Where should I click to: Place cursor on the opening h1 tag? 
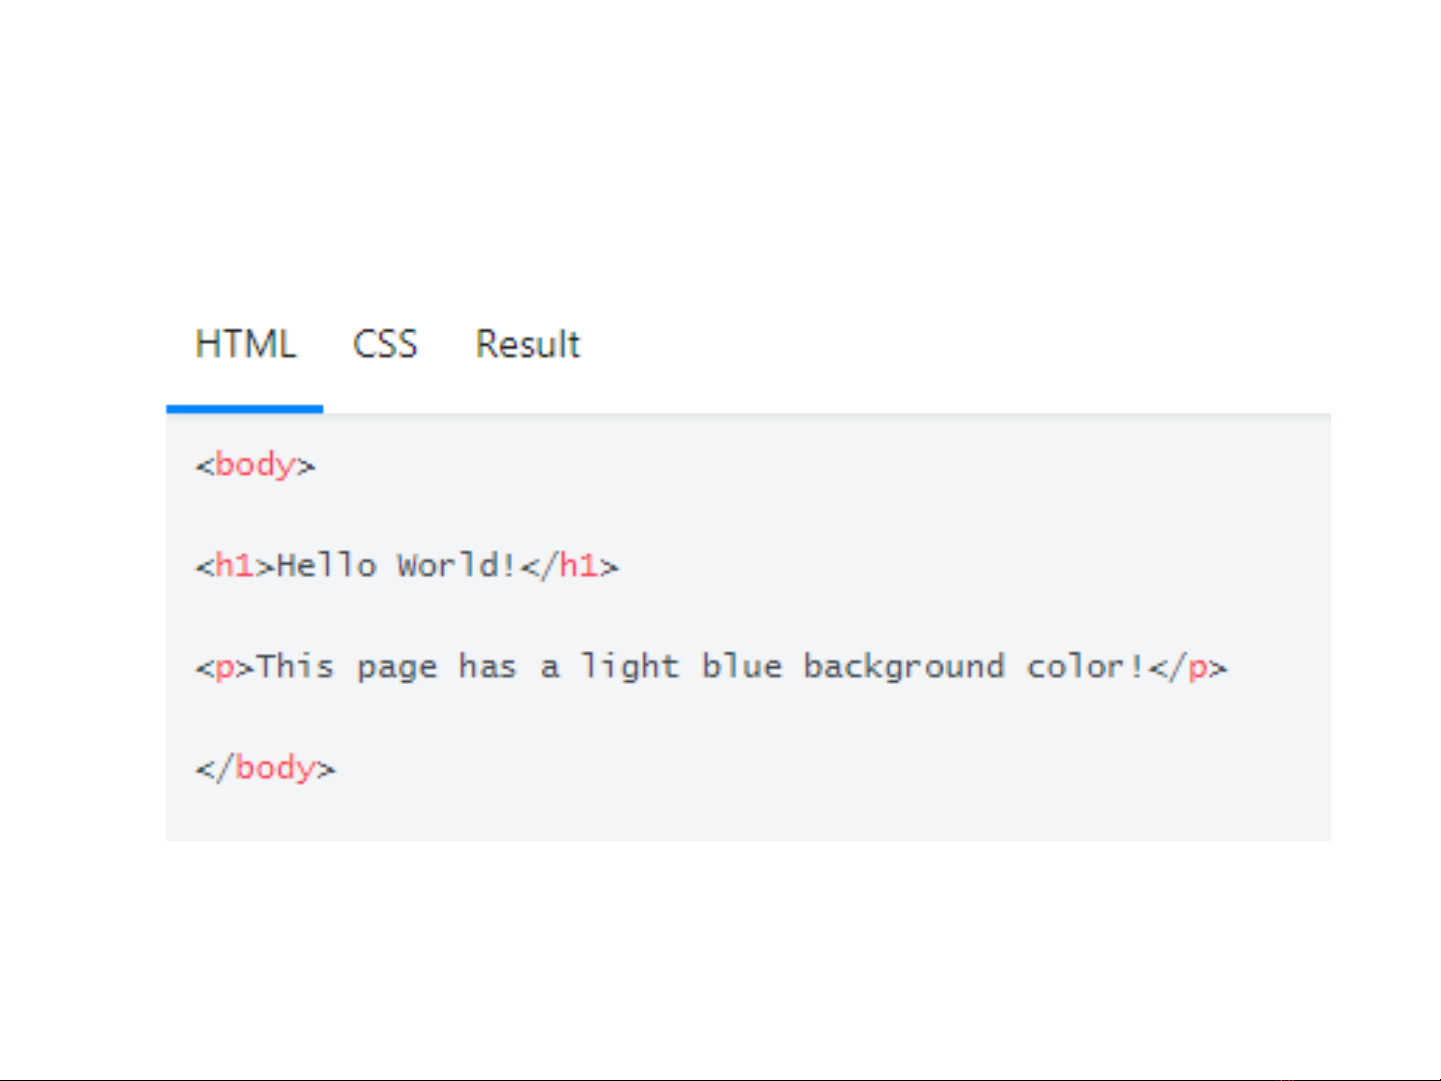click(235, 566)
